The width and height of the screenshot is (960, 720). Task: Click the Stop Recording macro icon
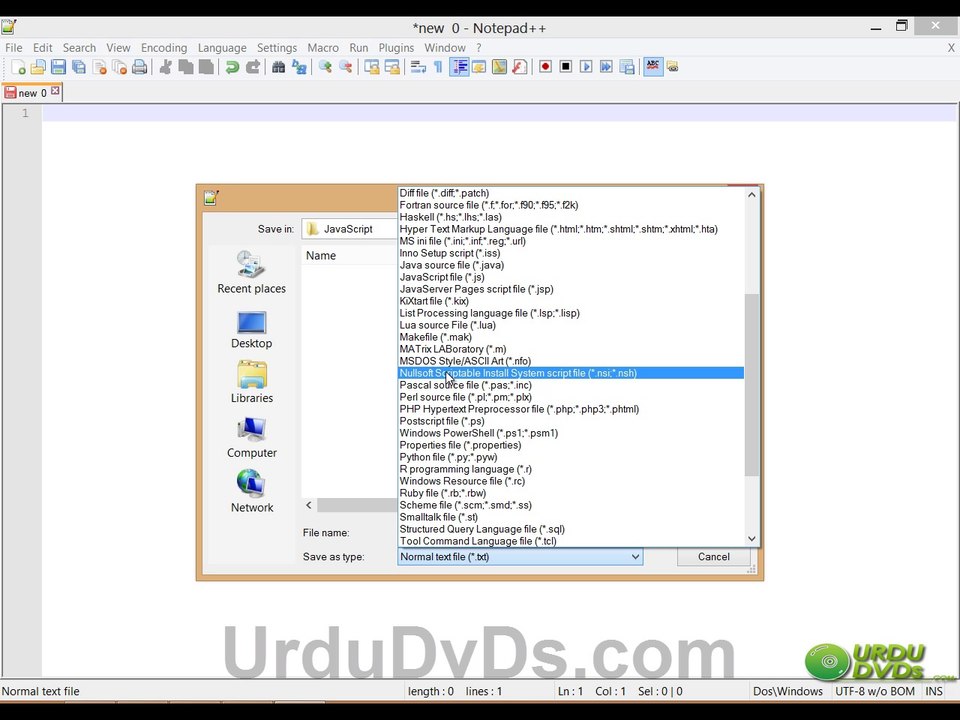point(566,66)
